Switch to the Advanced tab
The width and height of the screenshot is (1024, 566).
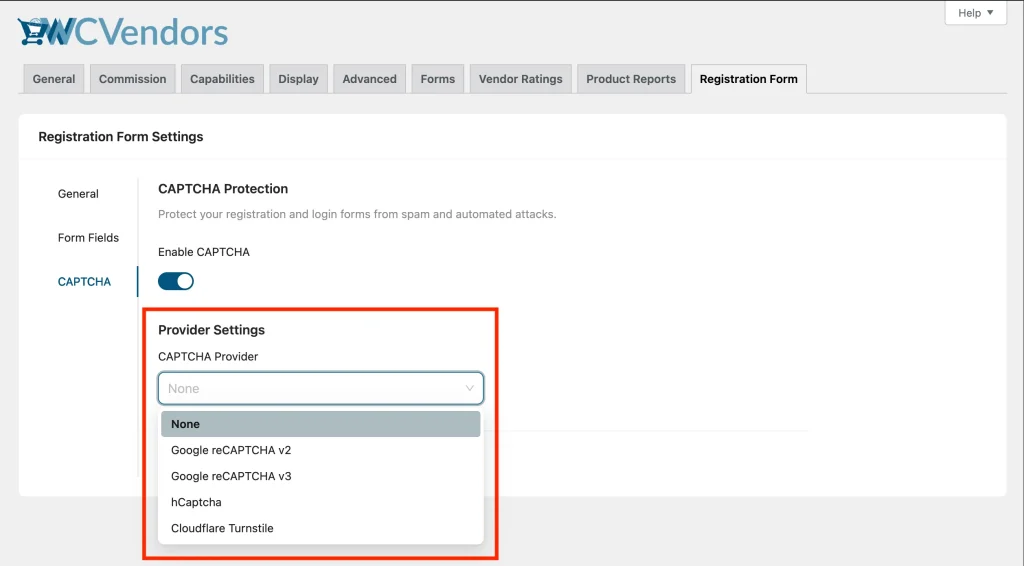[369, 79]
